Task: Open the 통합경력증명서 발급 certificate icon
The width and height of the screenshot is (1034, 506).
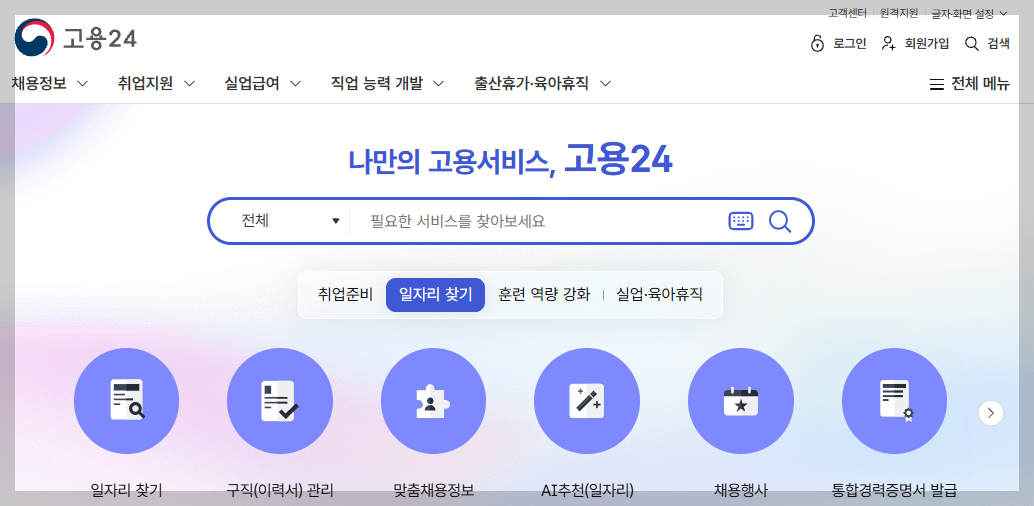Action: 894,400
